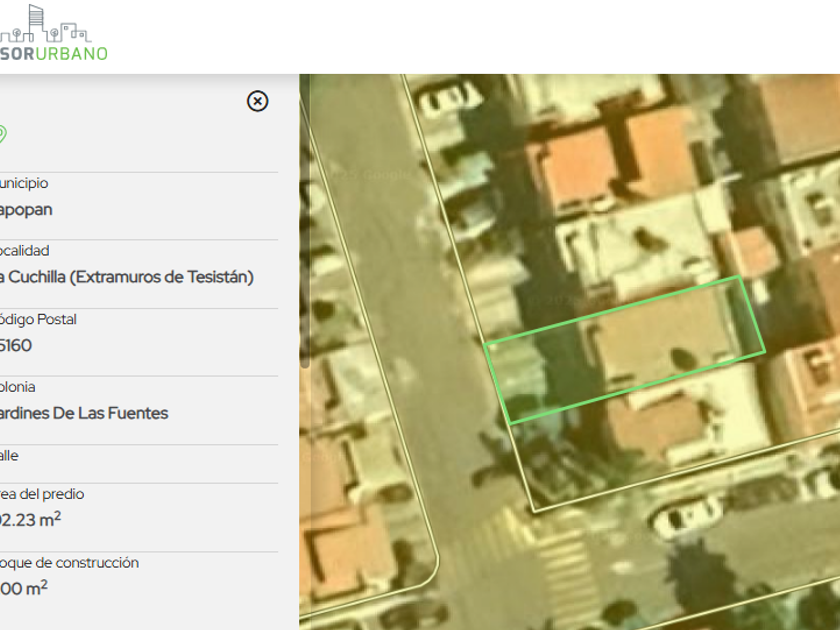840x630 pixels.
Task: Click the Municipio field label
Action: 24,184
